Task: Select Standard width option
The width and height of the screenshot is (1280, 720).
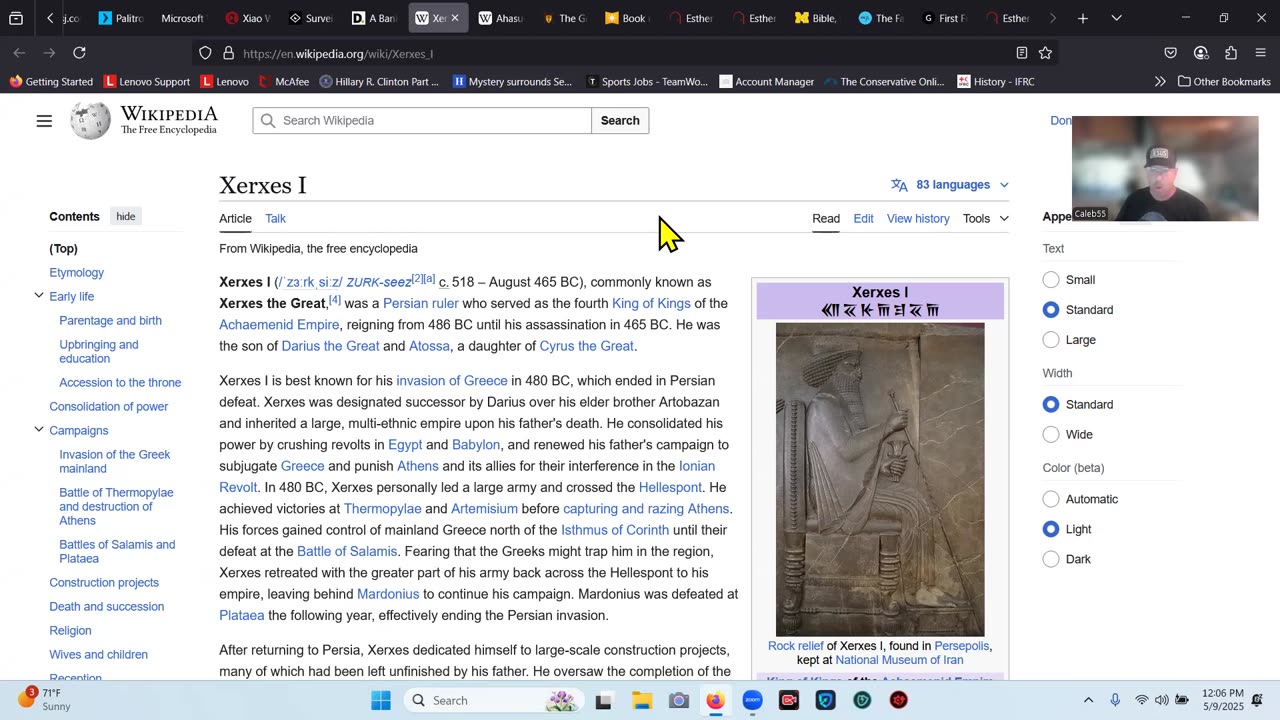Action: (1051, 405)
